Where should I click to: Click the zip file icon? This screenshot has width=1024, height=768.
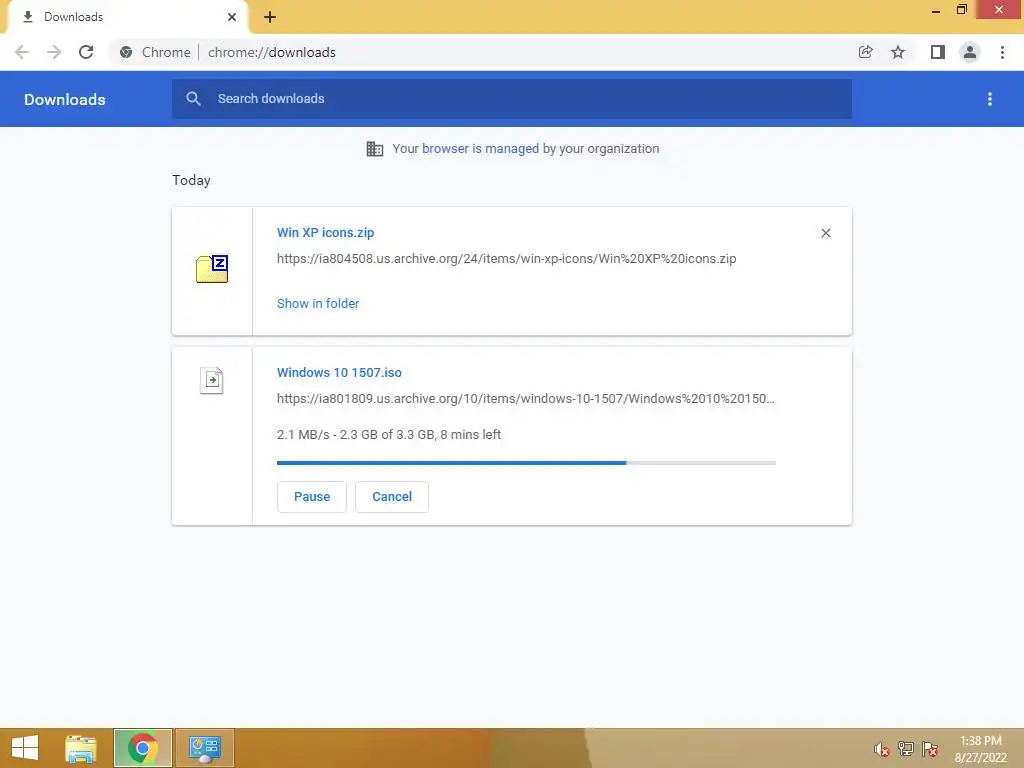[212, 268]
